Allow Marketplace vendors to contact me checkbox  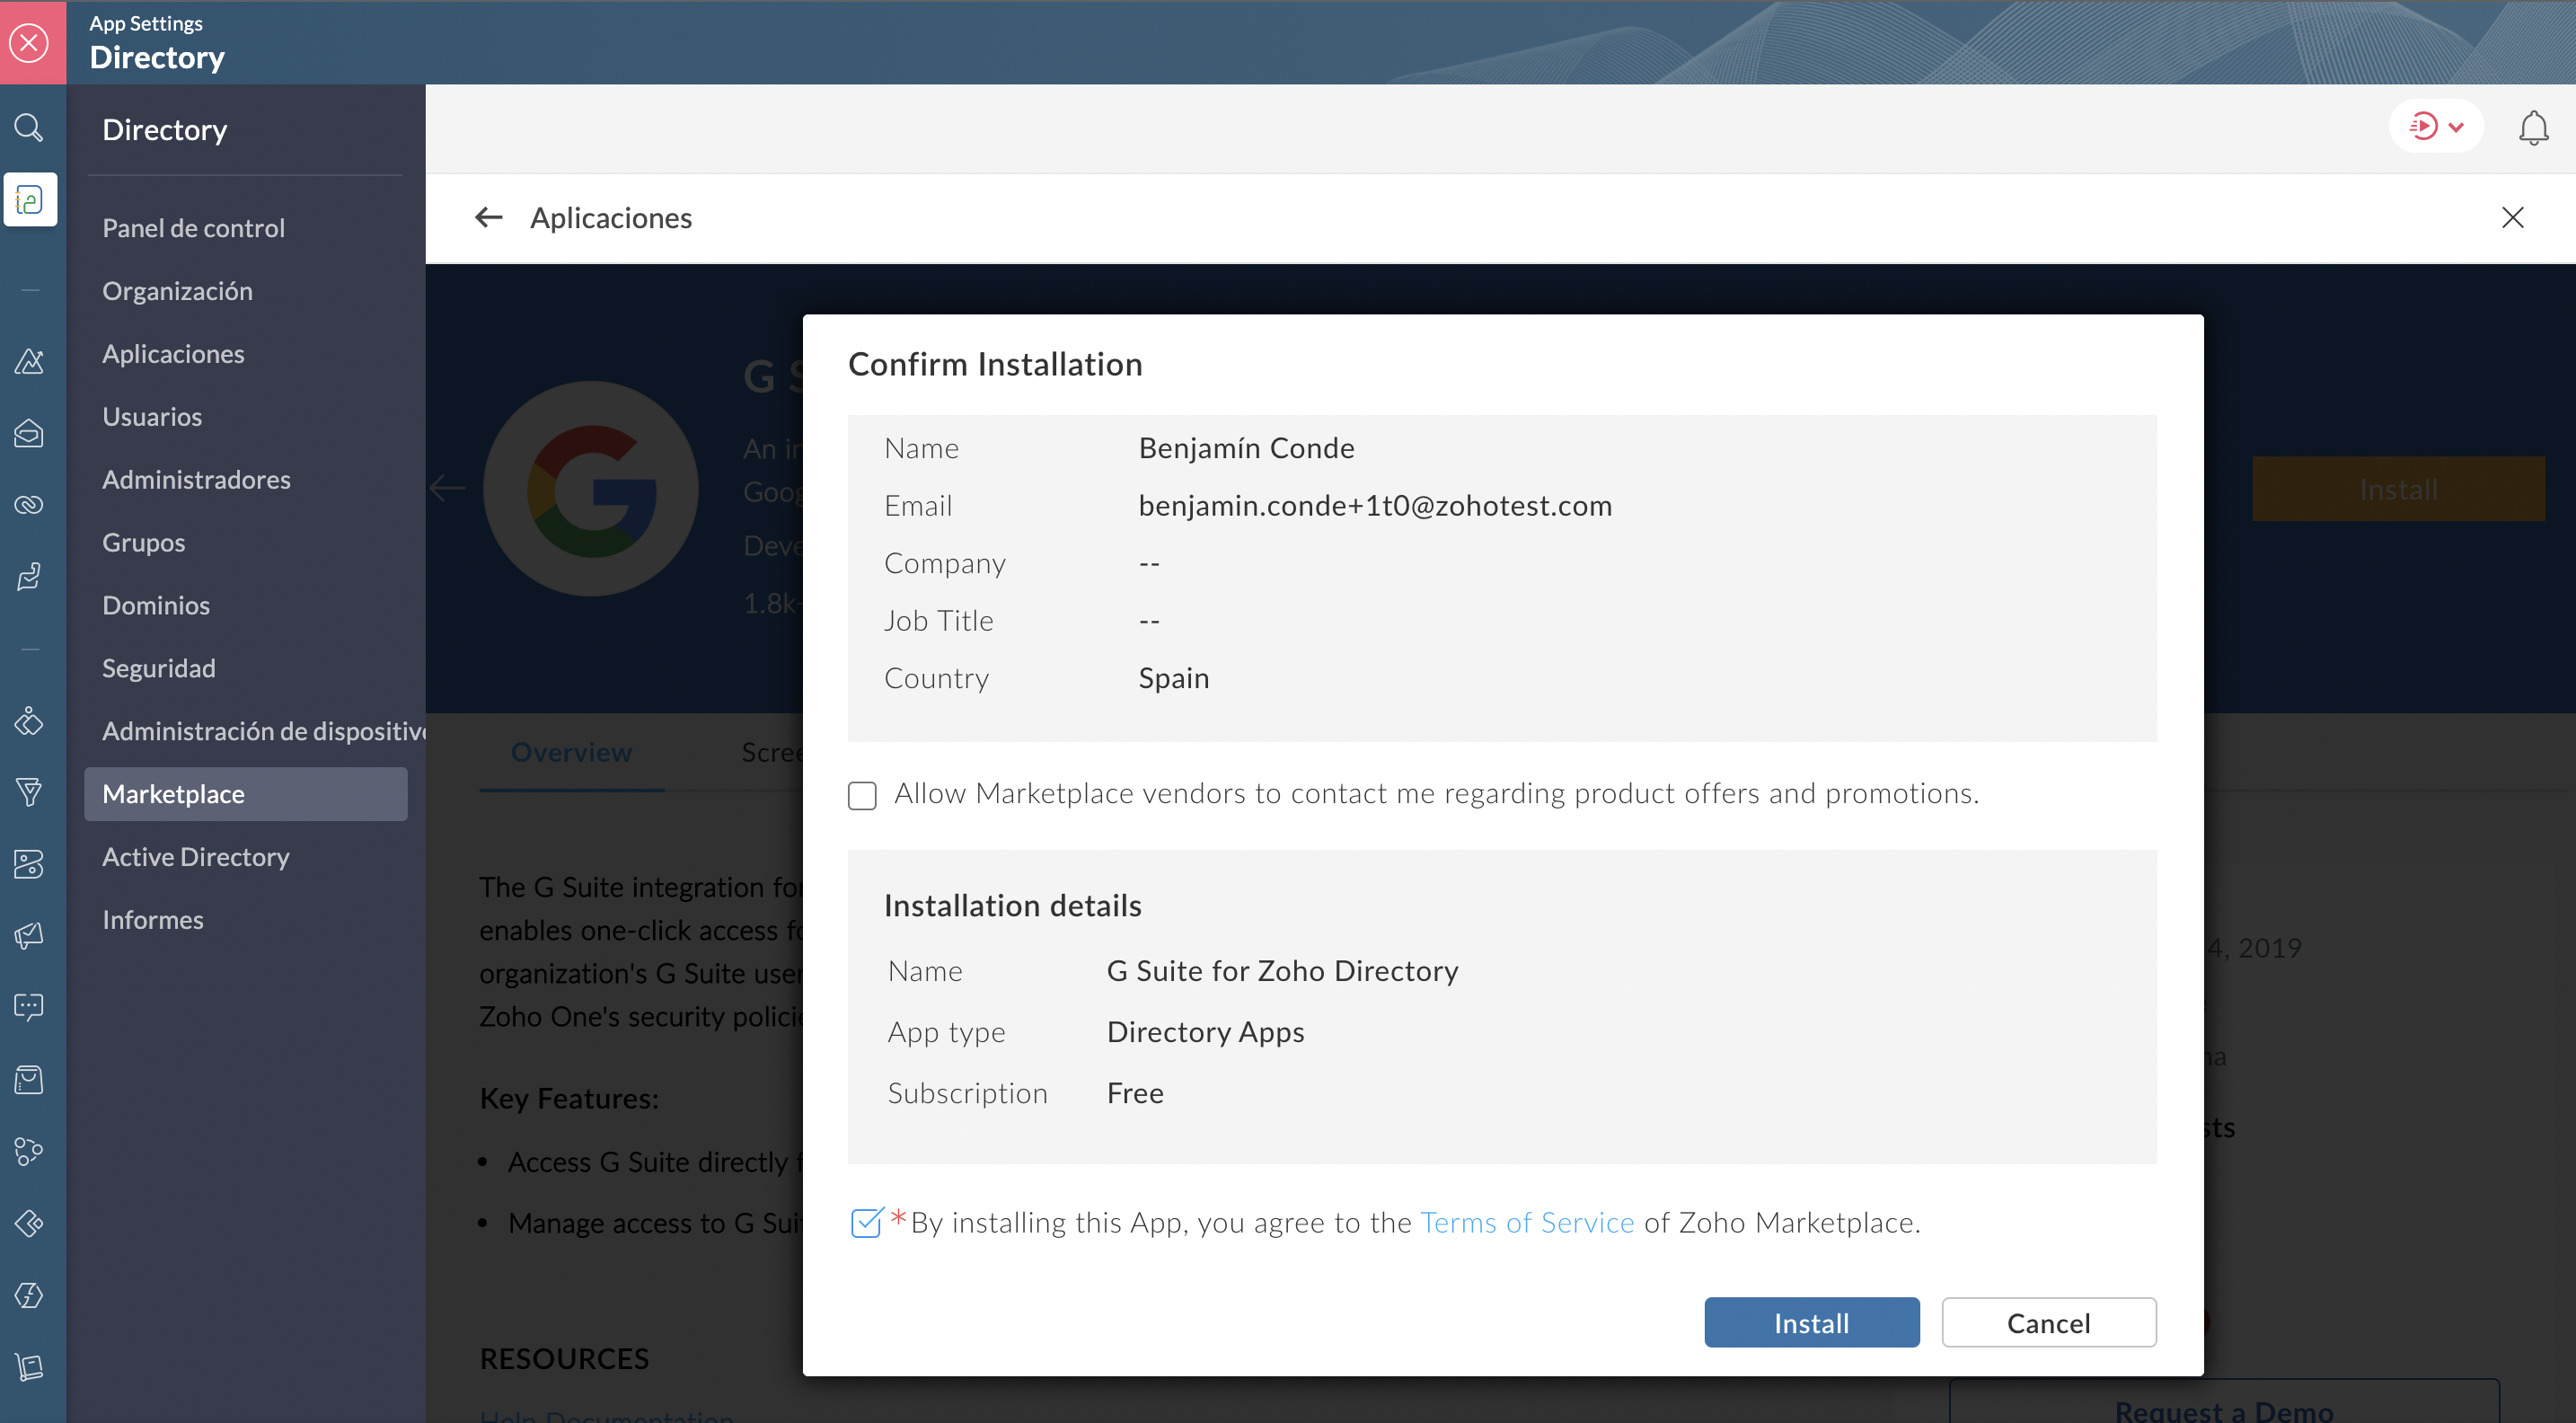pyautogui.click(x=862, y=795)
